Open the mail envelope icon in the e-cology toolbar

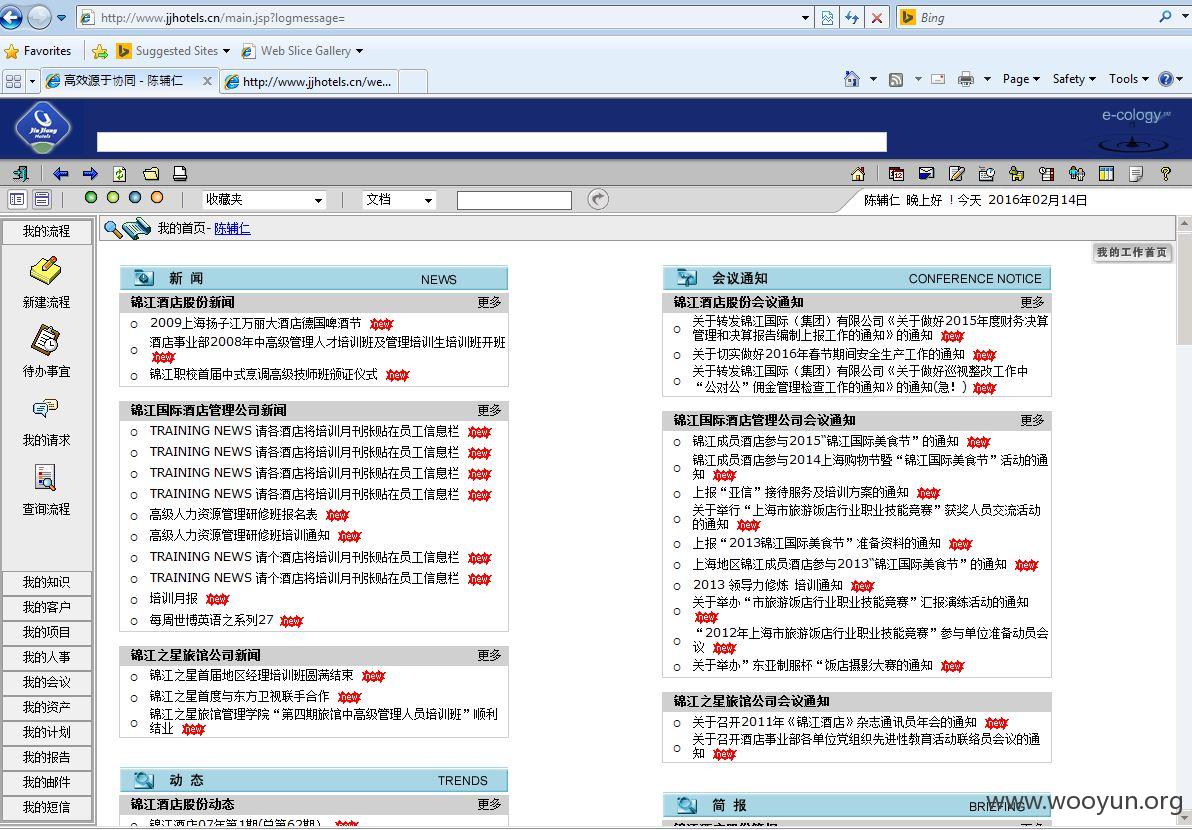click(x=926, y=174)
